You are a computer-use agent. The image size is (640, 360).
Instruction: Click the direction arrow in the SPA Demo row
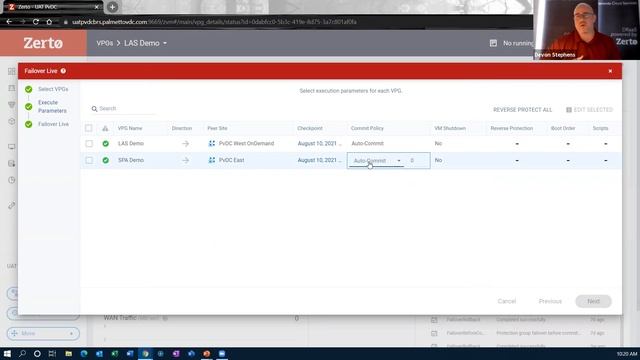185,160
